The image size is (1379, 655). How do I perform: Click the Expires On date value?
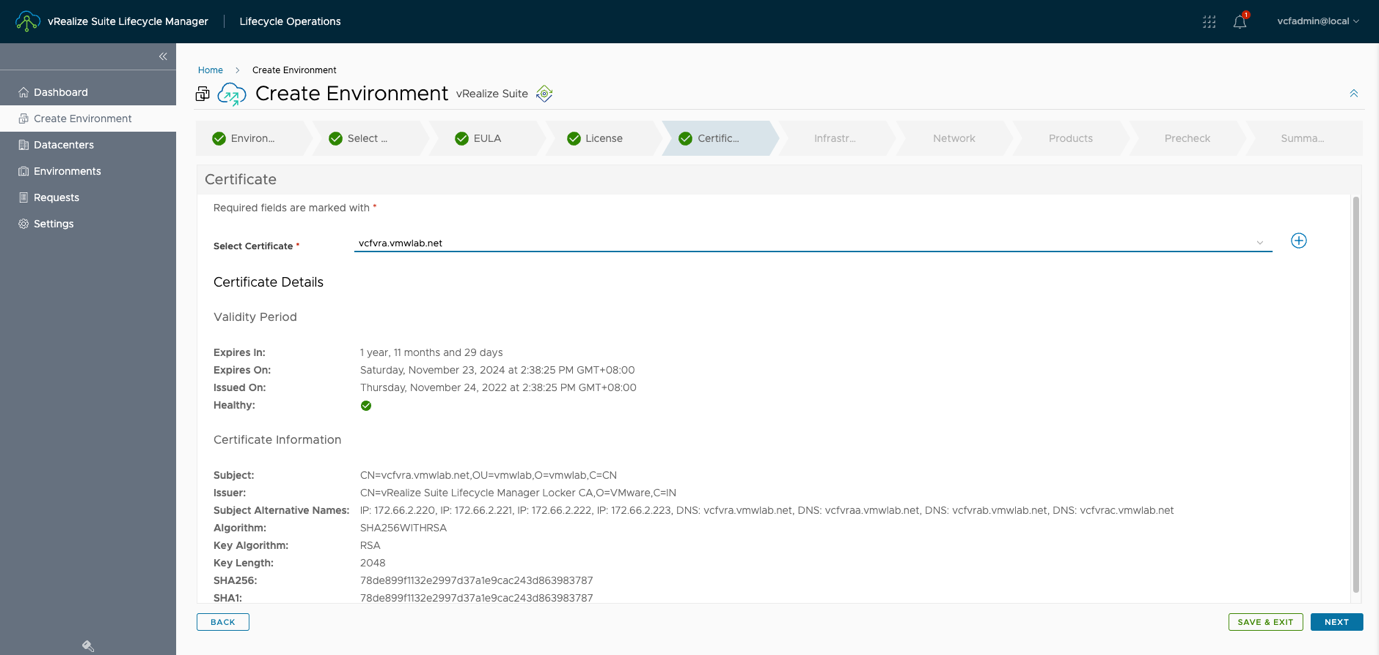[497, 370]
